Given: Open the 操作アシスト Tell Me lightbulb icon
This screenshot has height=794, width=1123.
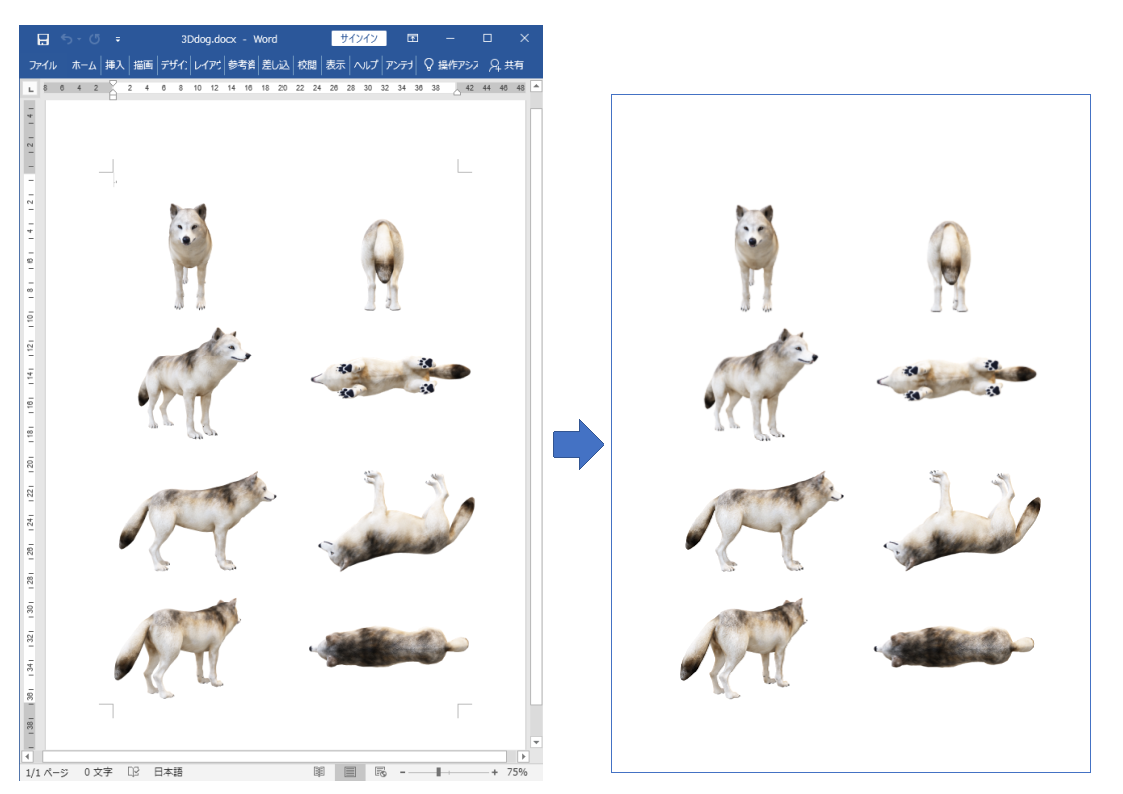Looking at the screenshot, I should click(x=428, y=65).
